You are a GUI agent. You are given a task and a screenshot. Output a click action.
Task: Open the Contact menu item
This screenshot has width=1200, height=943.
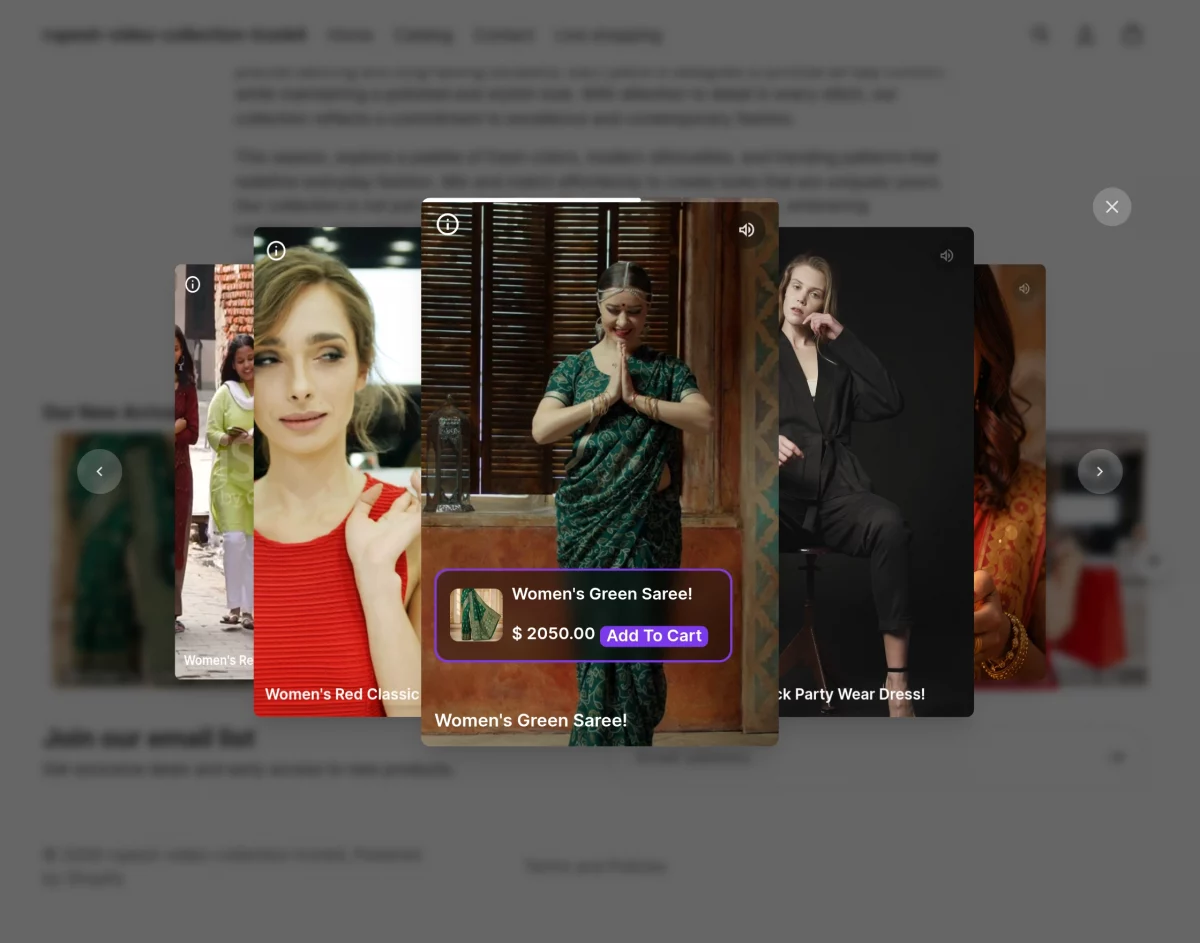[503, 35]
